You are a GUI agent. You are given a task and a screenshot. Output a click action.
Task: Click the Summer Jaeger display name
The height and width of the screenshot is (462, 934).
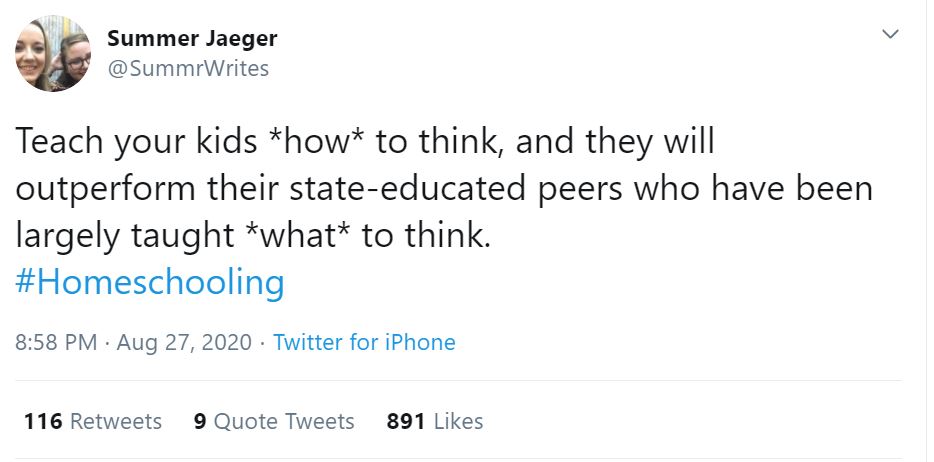point(192,39)
